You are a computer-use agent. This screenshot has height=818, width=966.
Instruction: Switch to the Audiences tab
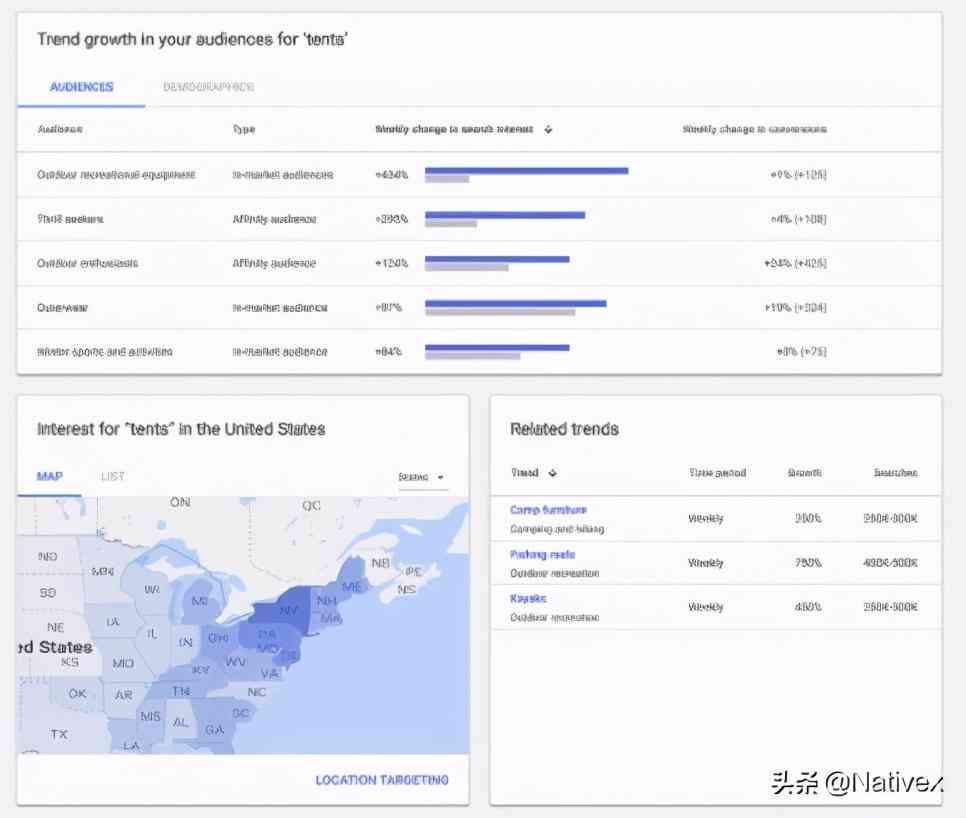(81, 87)
